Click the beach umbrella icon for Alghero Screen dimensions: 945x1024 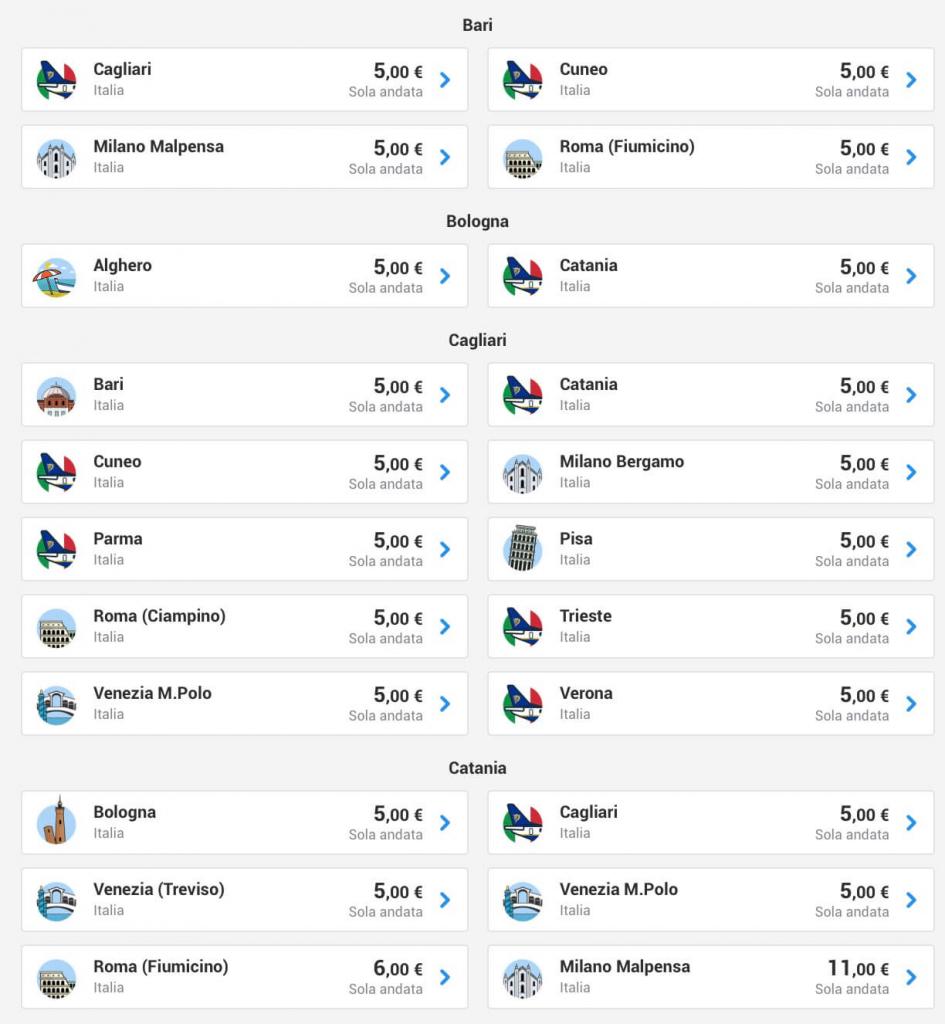(x=56, y=276)
